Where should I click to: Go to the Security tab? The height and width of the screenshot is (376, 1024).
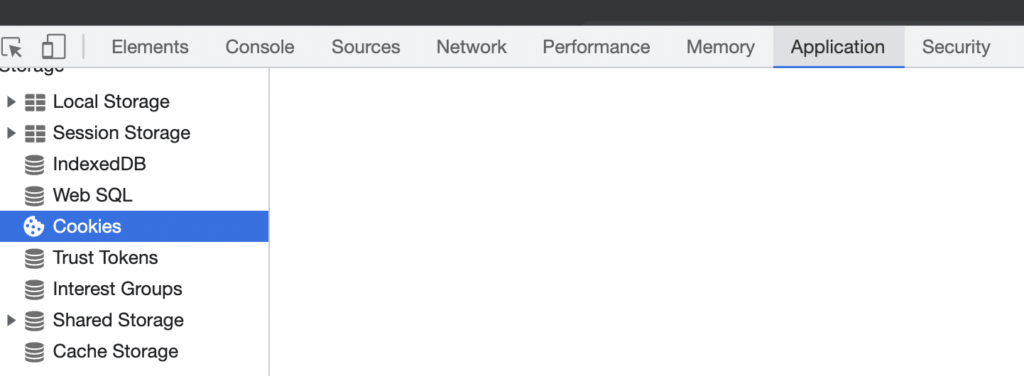(x=956, y=47)
